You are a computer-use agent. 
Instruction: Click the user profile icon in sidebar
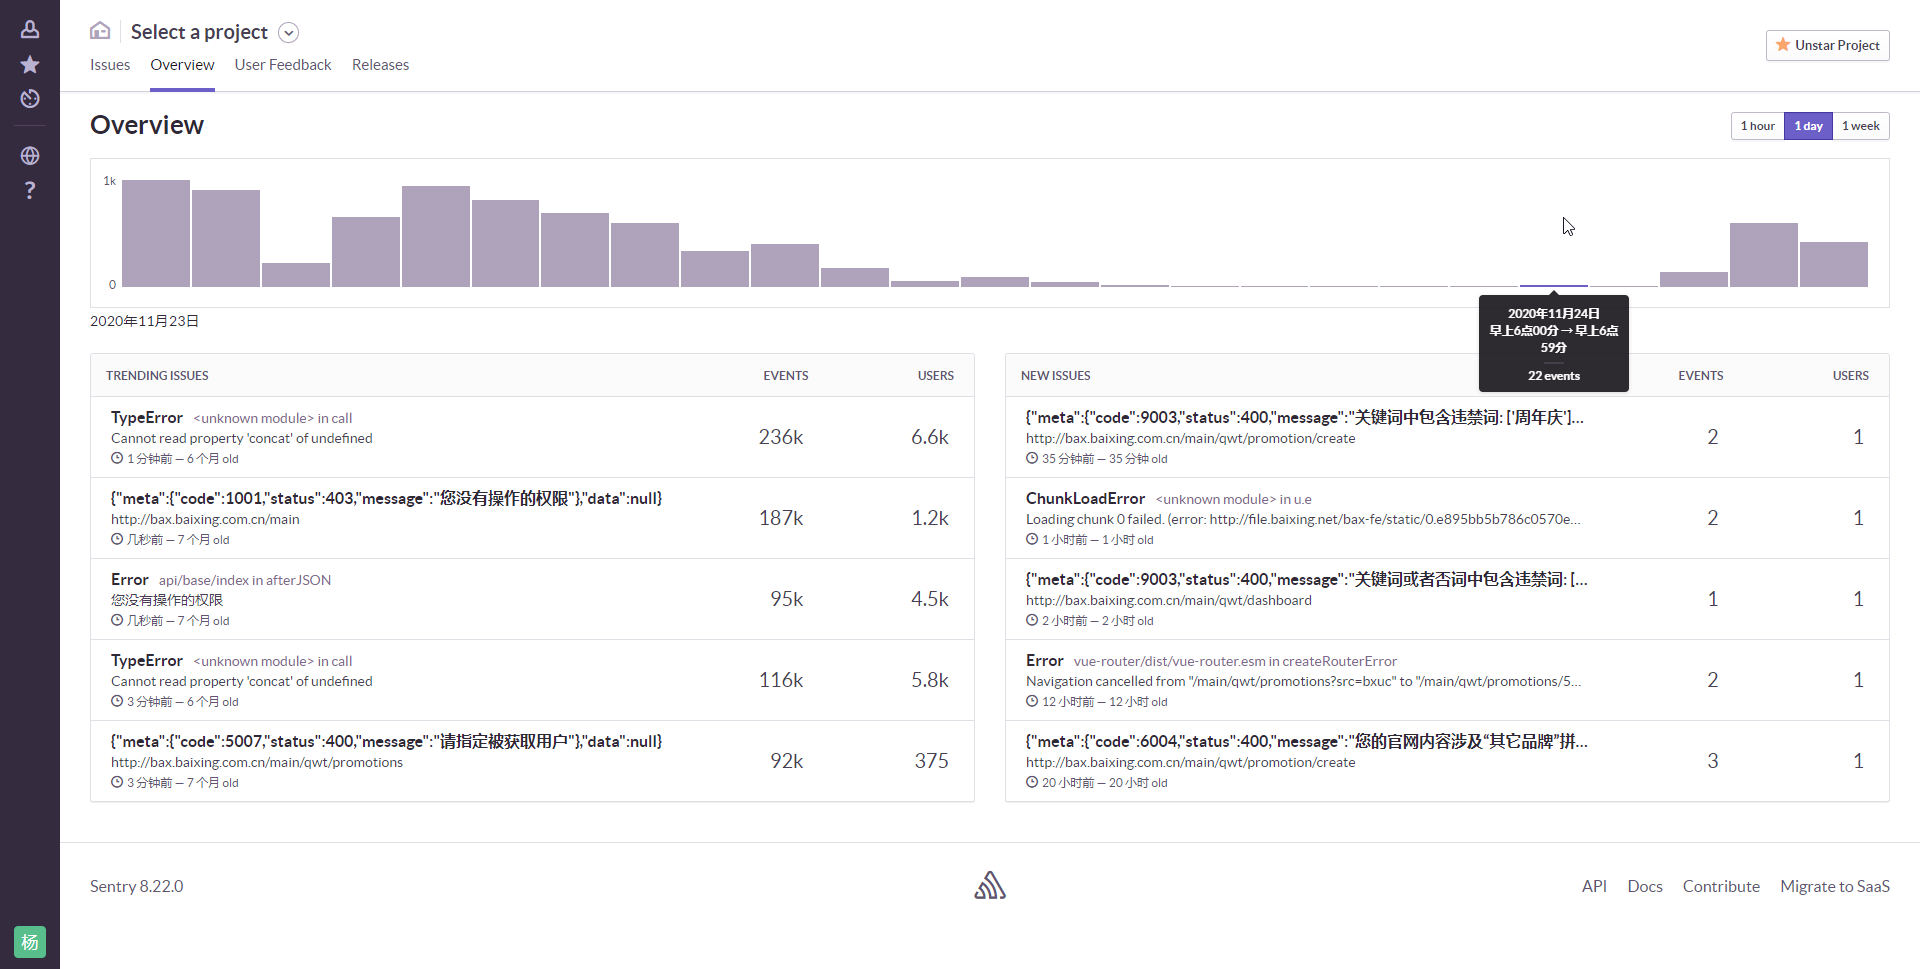click(x=30, y=30)
